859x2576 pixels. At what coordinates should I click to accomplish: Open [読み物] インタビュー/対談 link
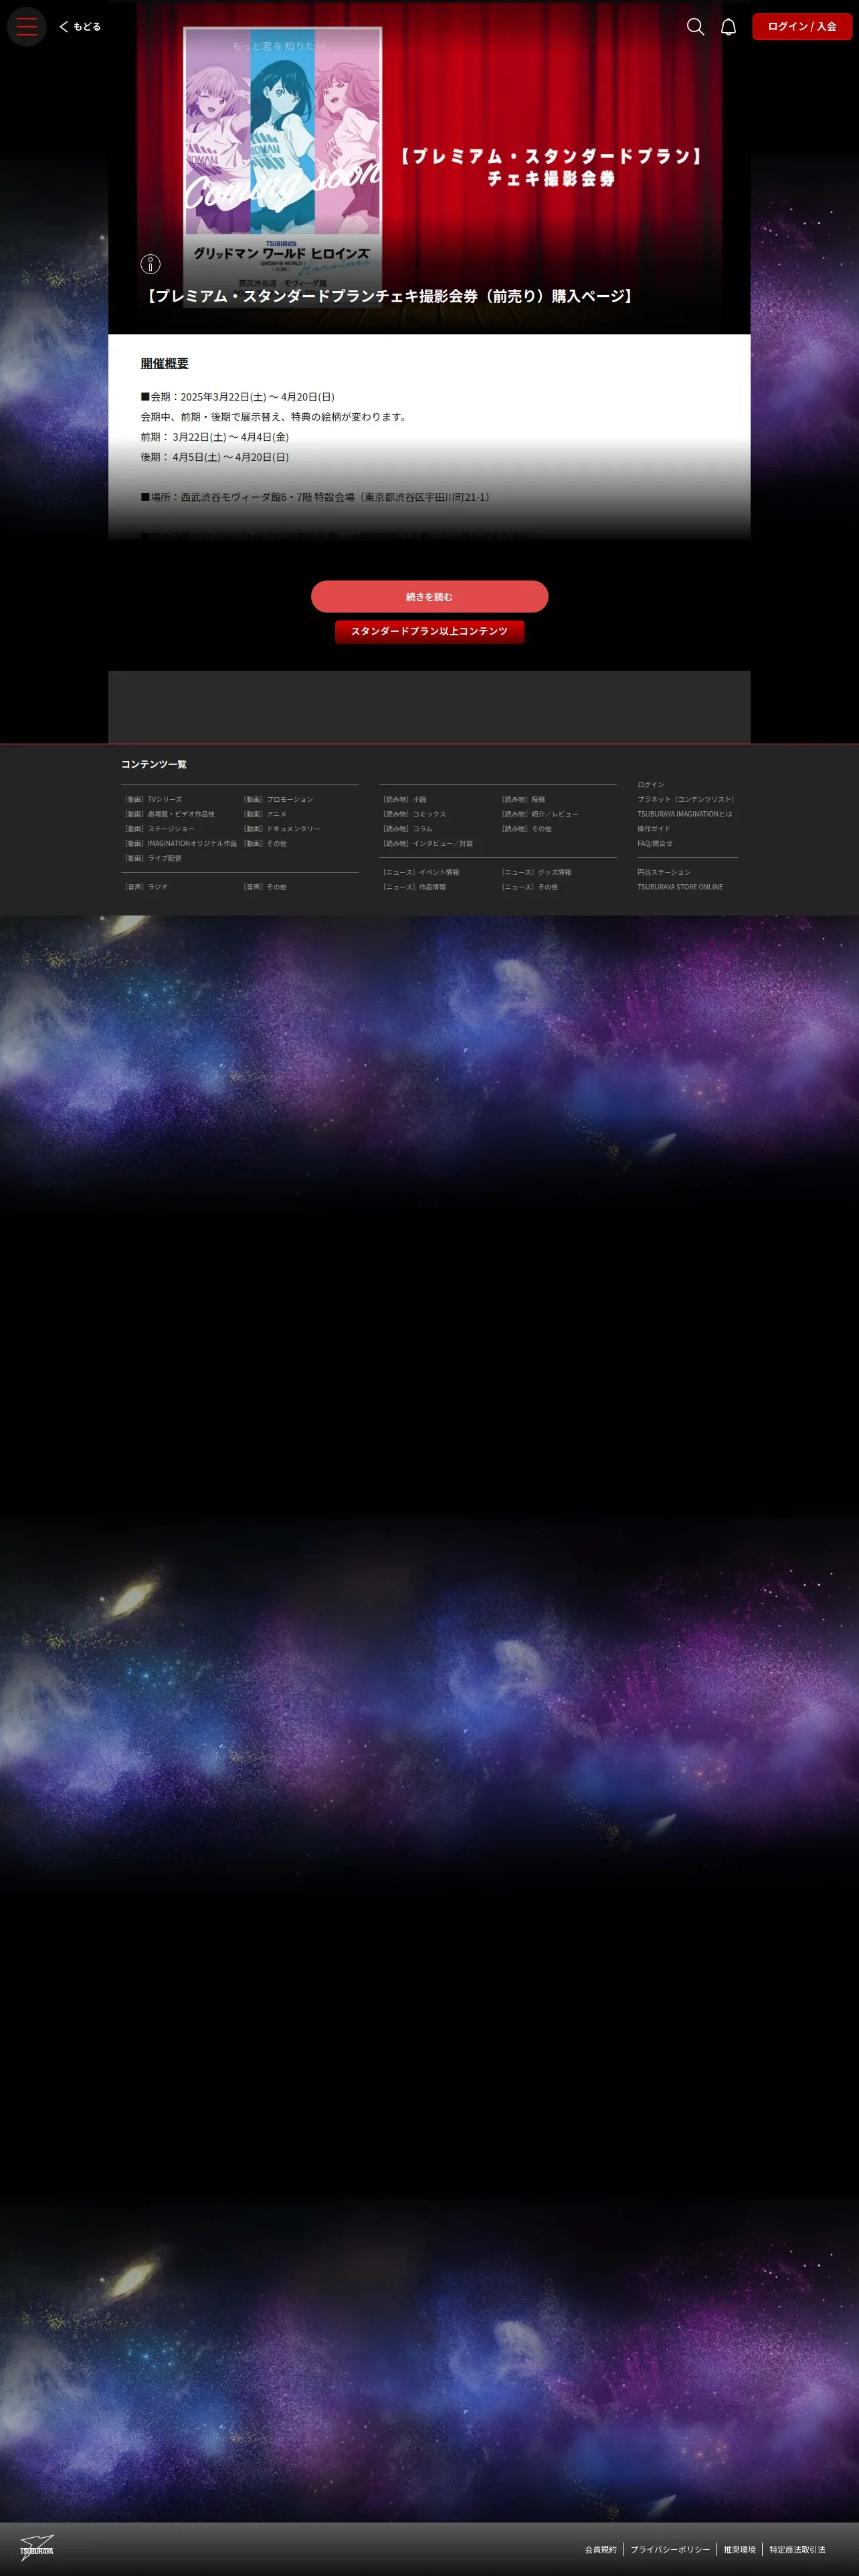click(427, 844)
